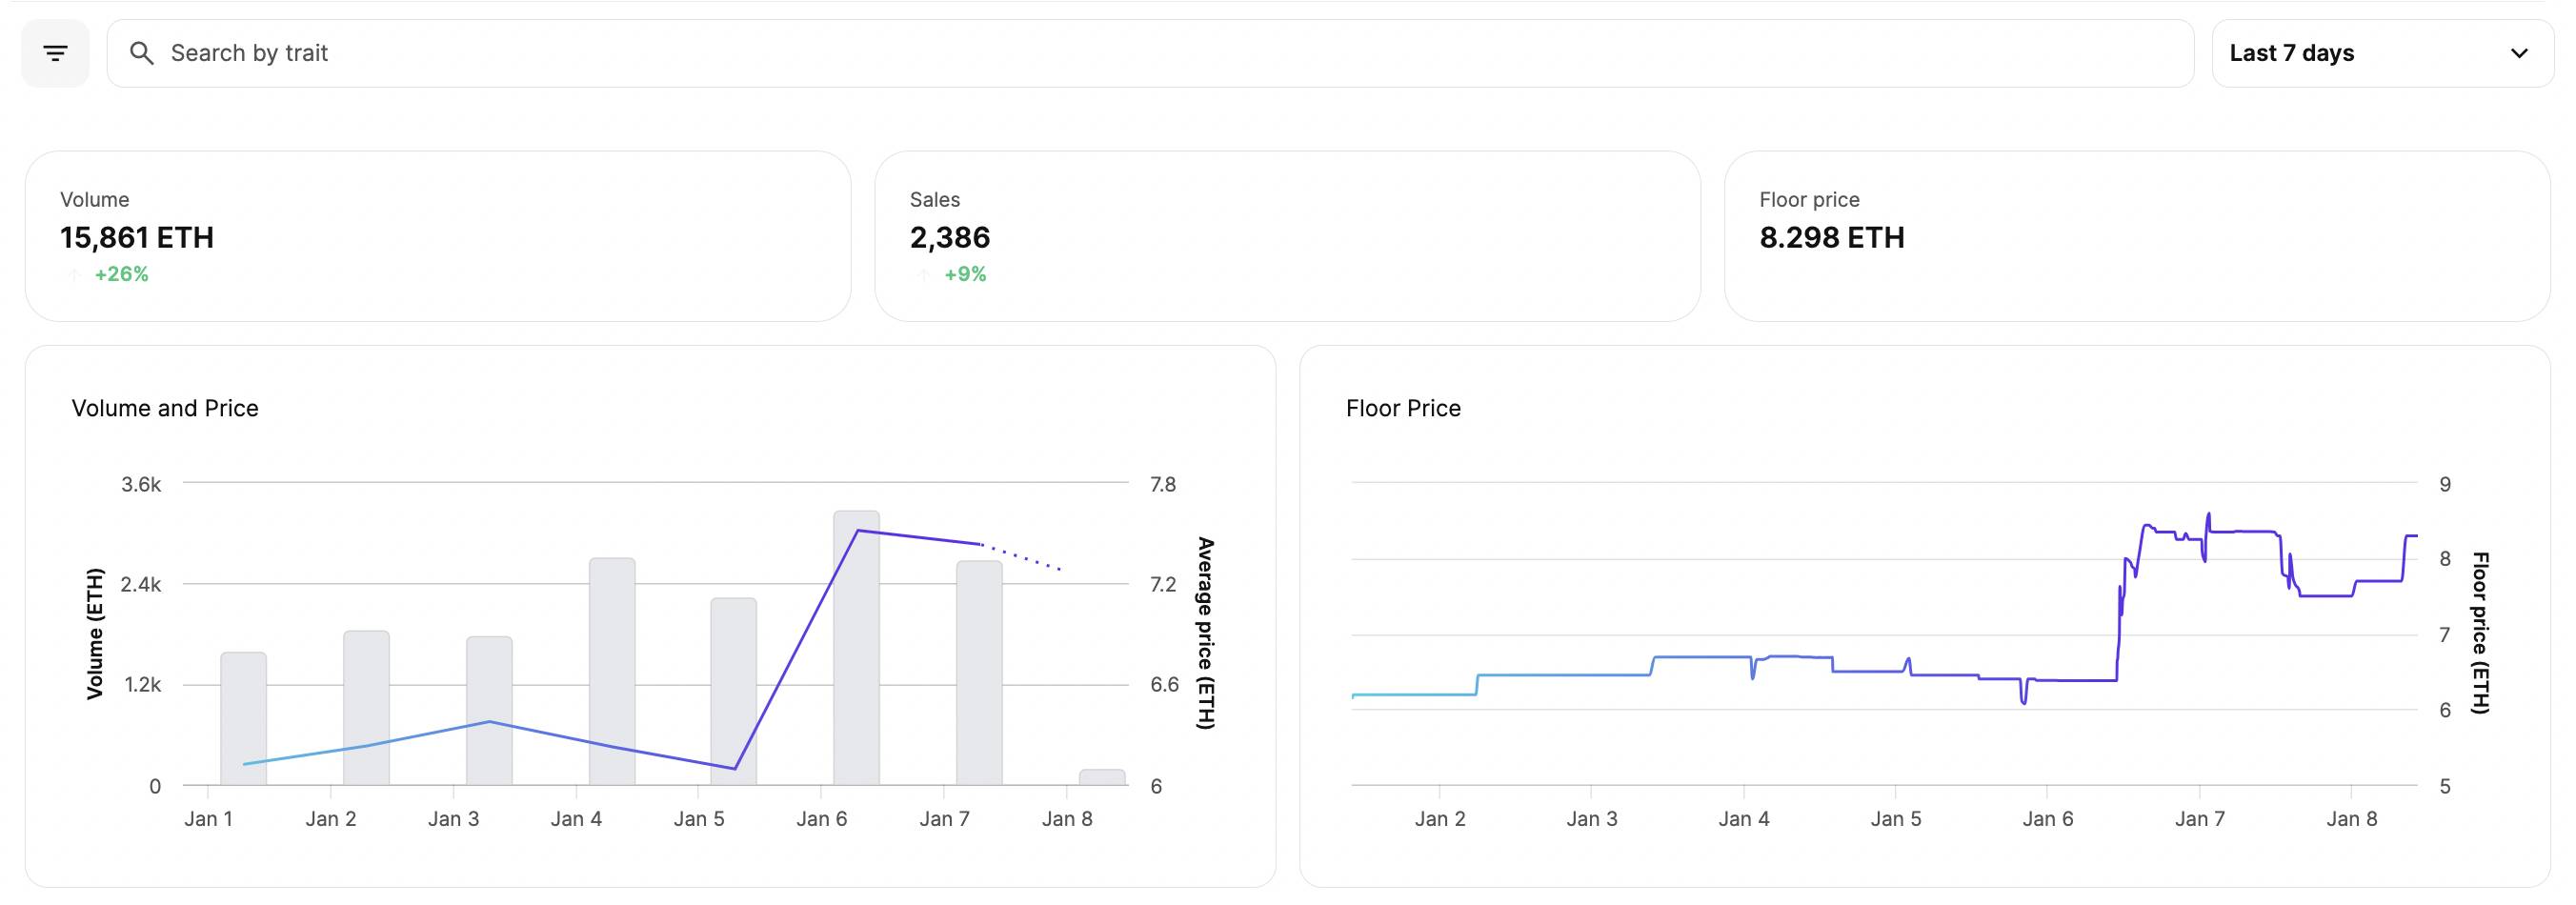Click the +9% sales change indicator
This screenshot has height=905, width=2576.
pyautogui.click(x=965, y=274)
